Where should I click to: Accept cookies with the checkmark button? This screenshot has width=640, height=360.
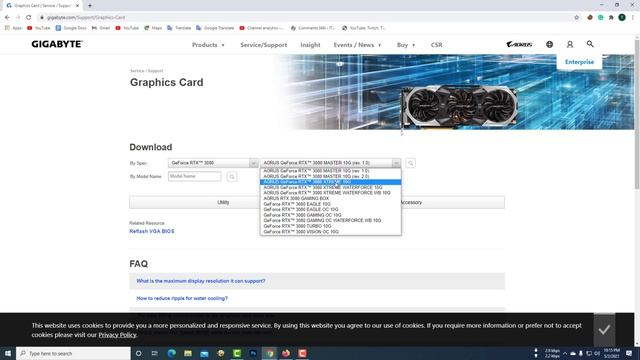click(x=604, y=329)
